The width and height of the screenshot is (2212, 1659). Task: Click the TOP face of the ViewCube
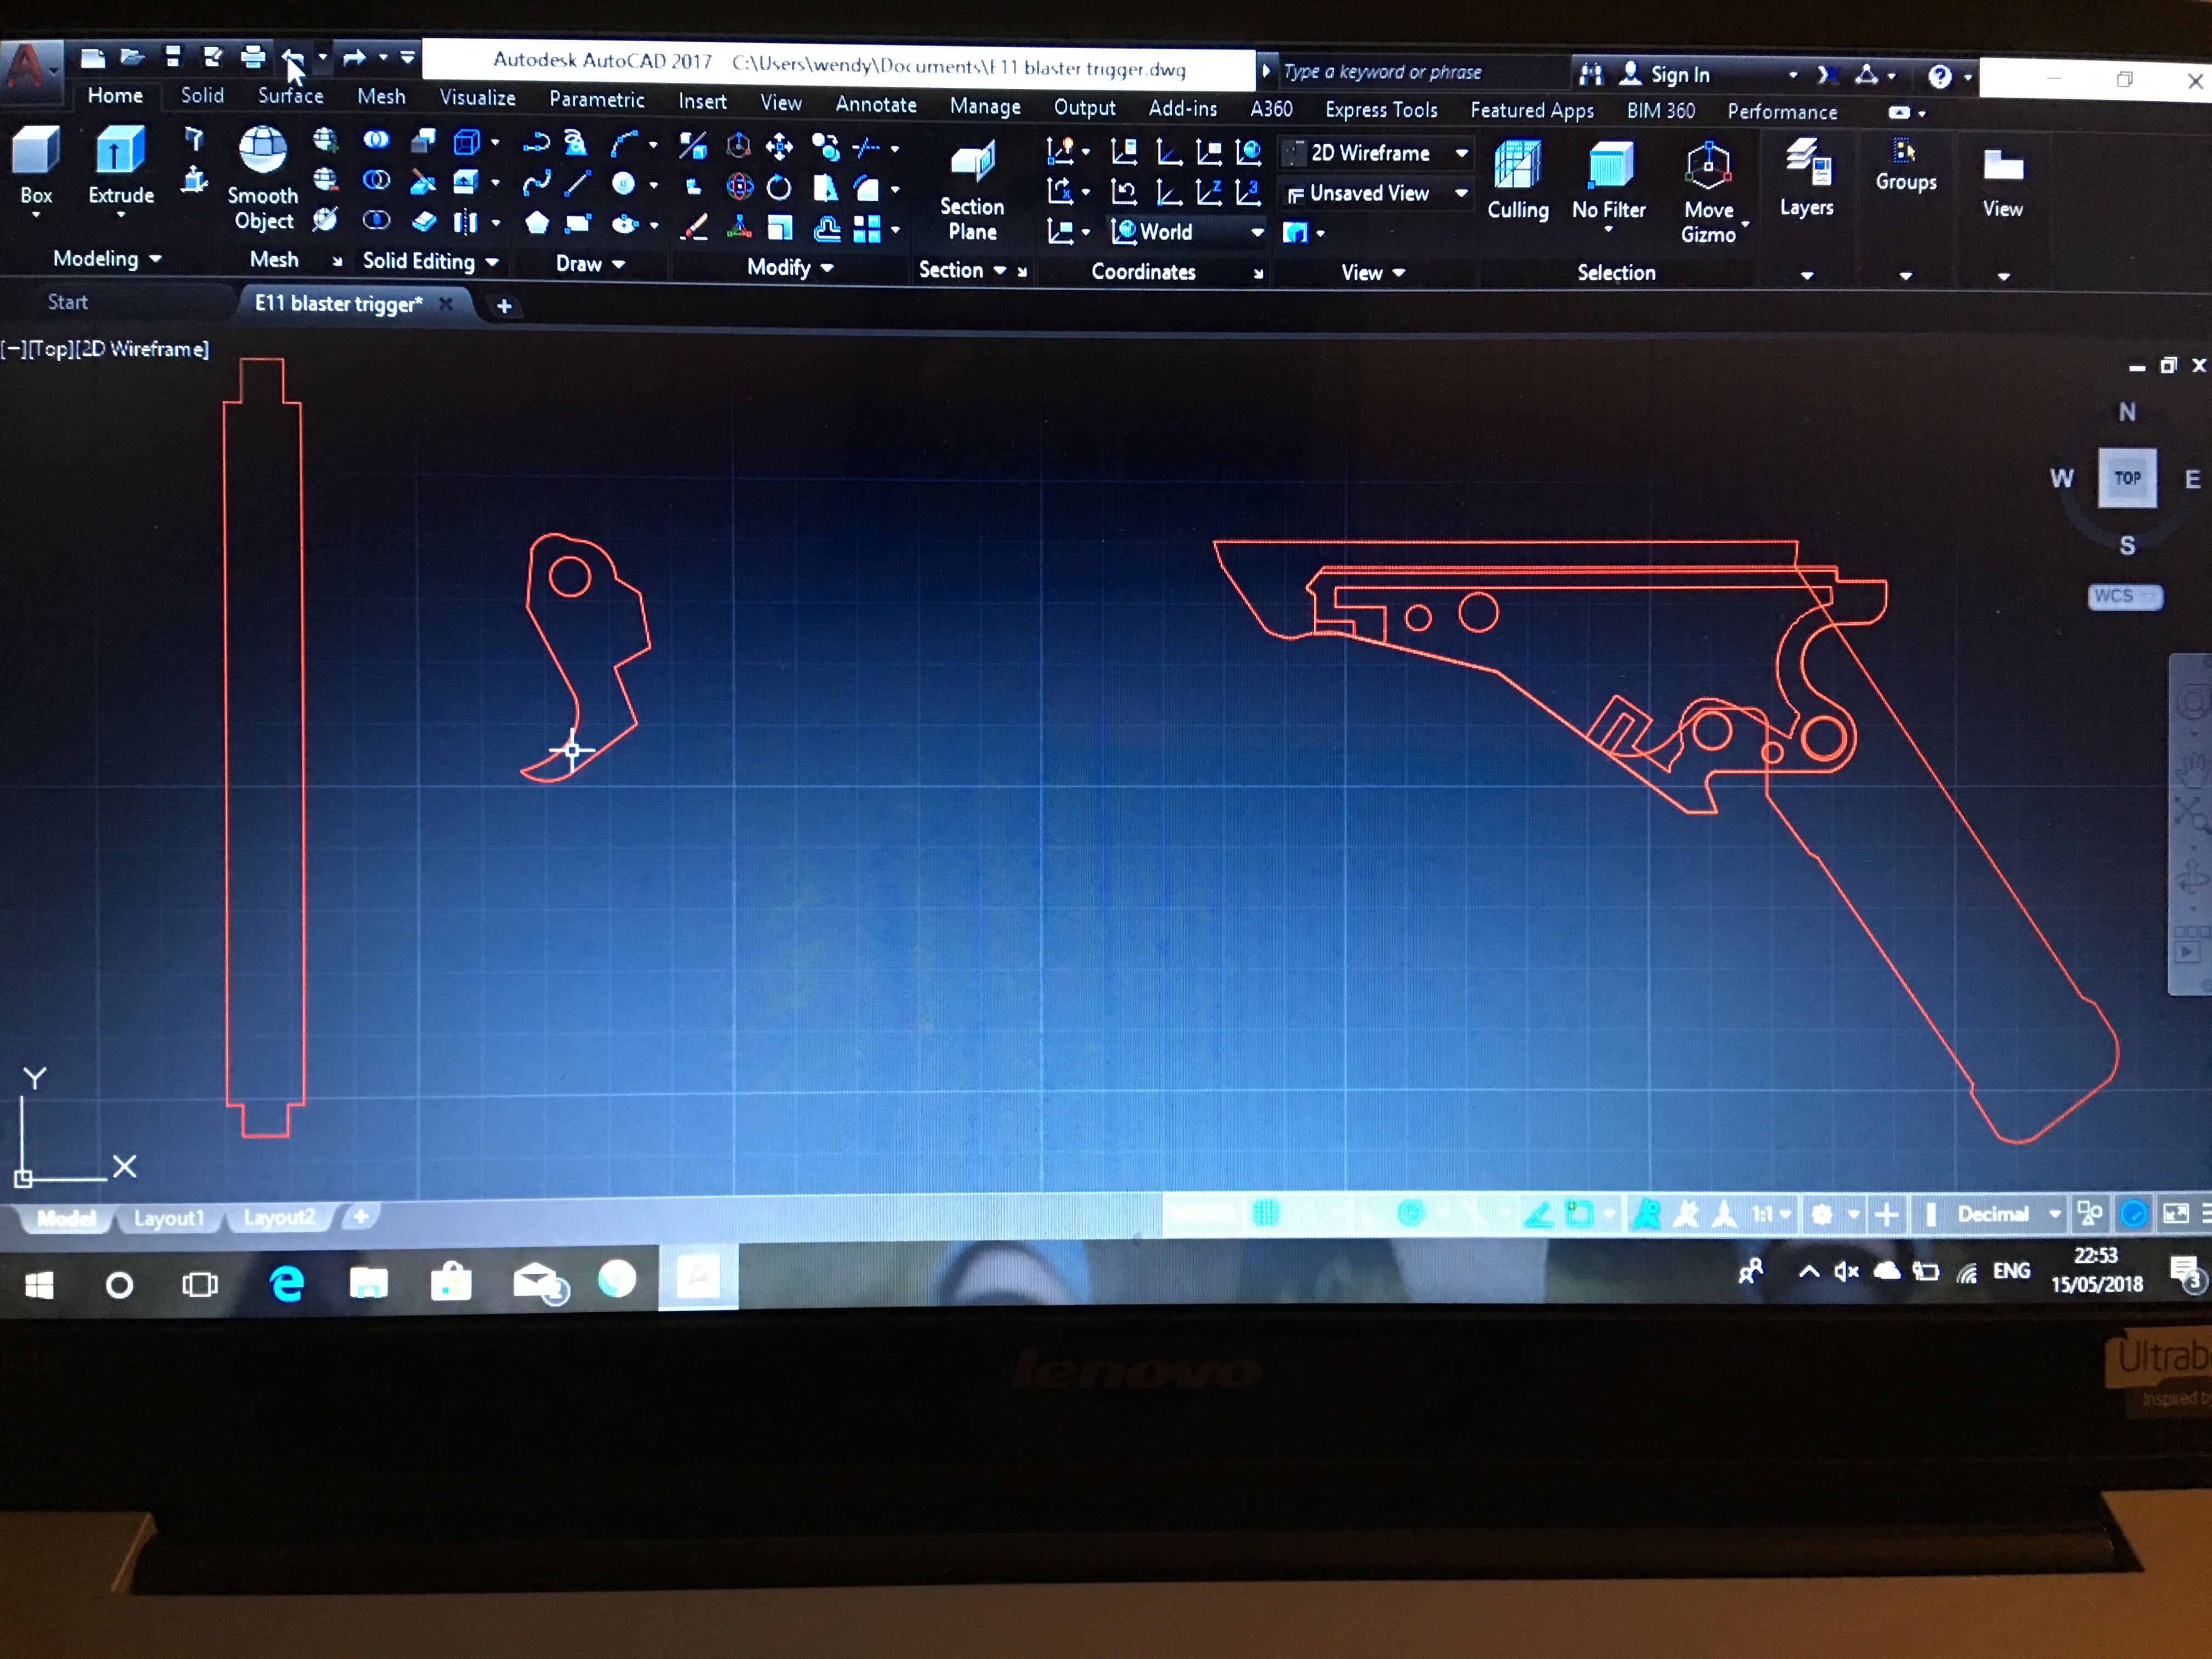click(2127, 478)
